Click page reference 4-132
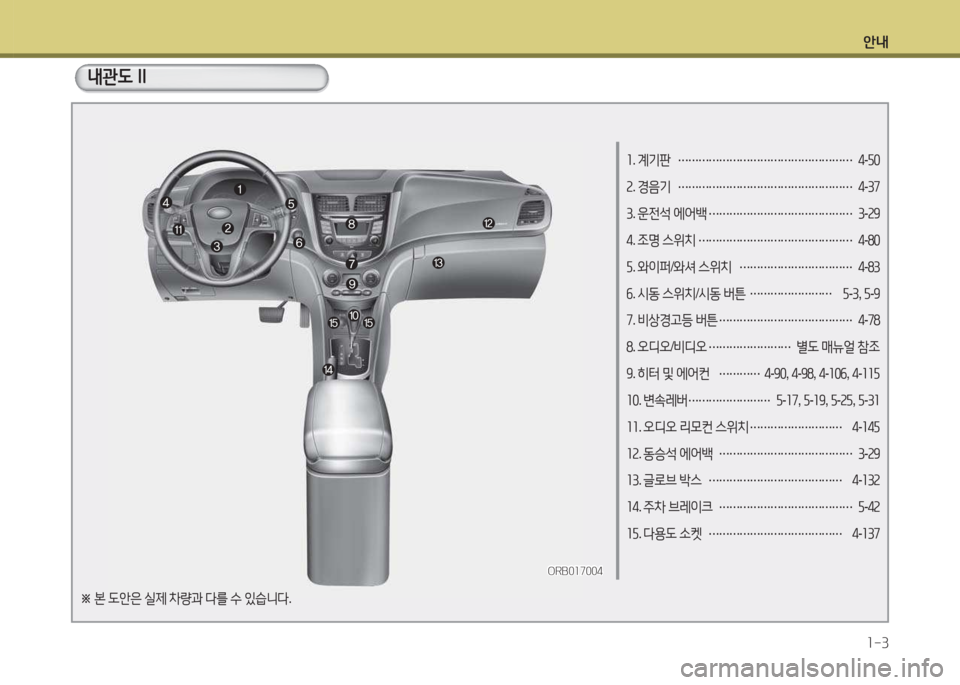This screenshot has width=960, height=685. pos(866,480)
